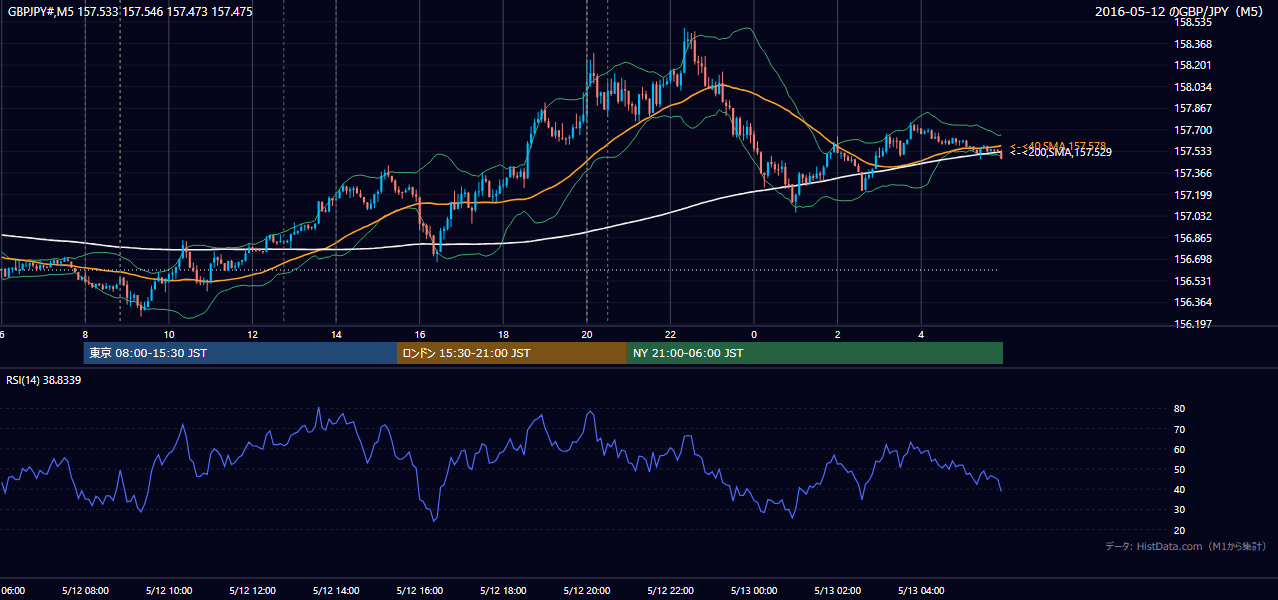Click price axis label 156.531
This screenshot has width=1278, height=600.
(x=1193, y=281)
